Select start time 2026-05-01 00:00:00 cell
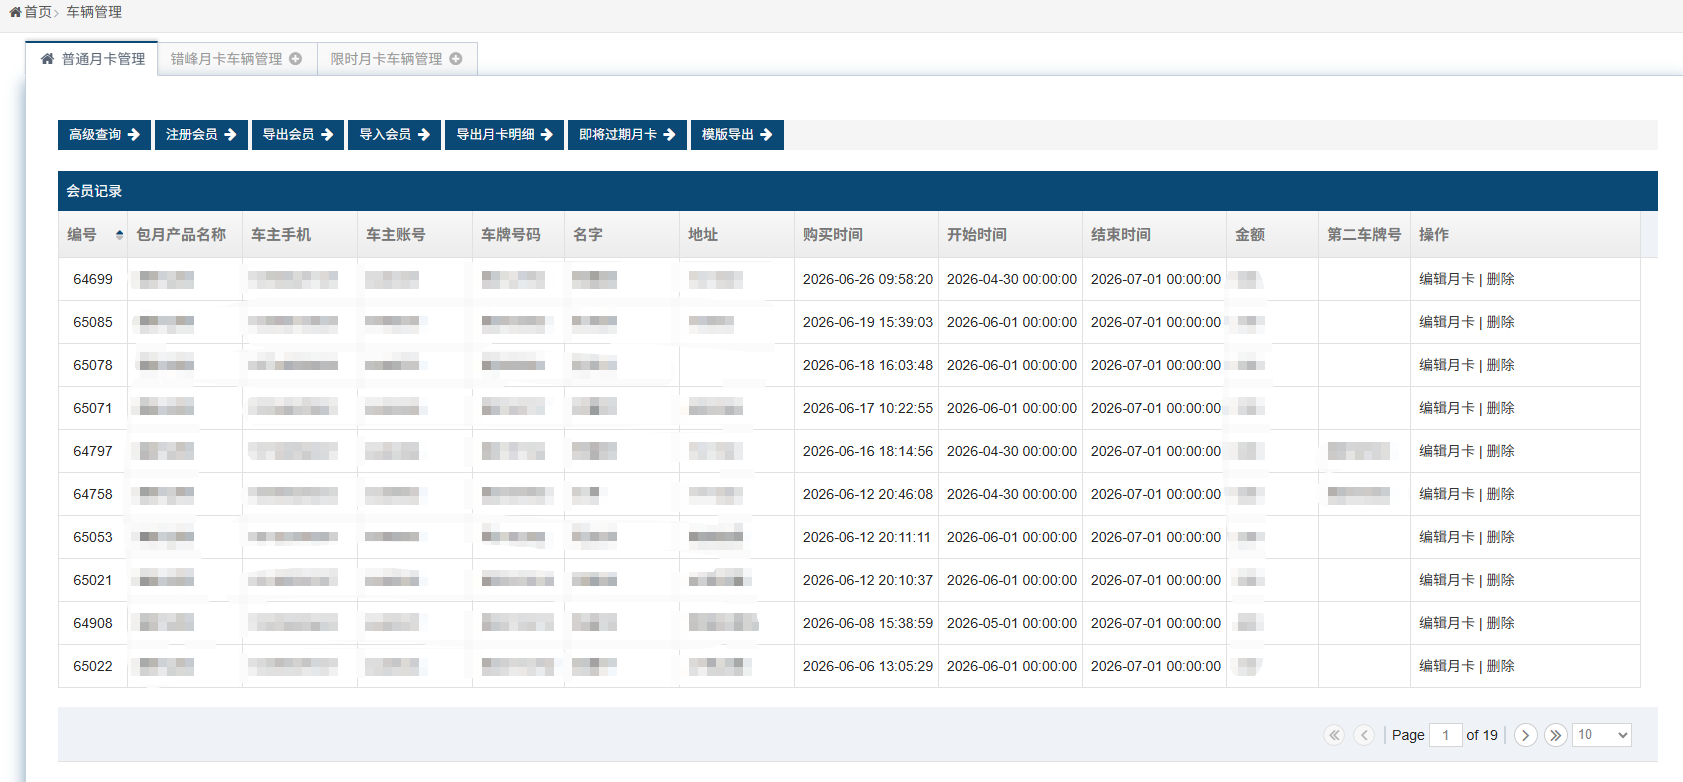 click(1012, 623)
